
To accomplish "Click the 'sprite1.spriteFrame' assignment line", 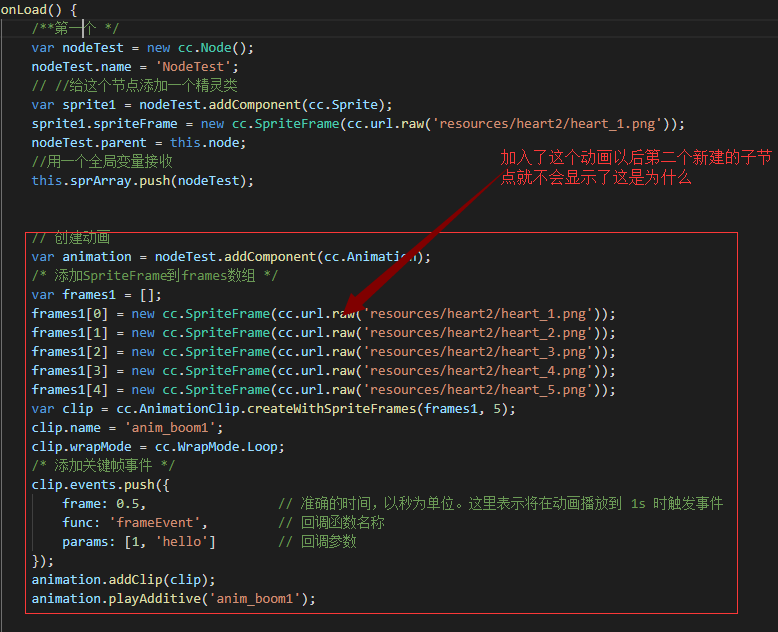I will click(x=358, y=124).
